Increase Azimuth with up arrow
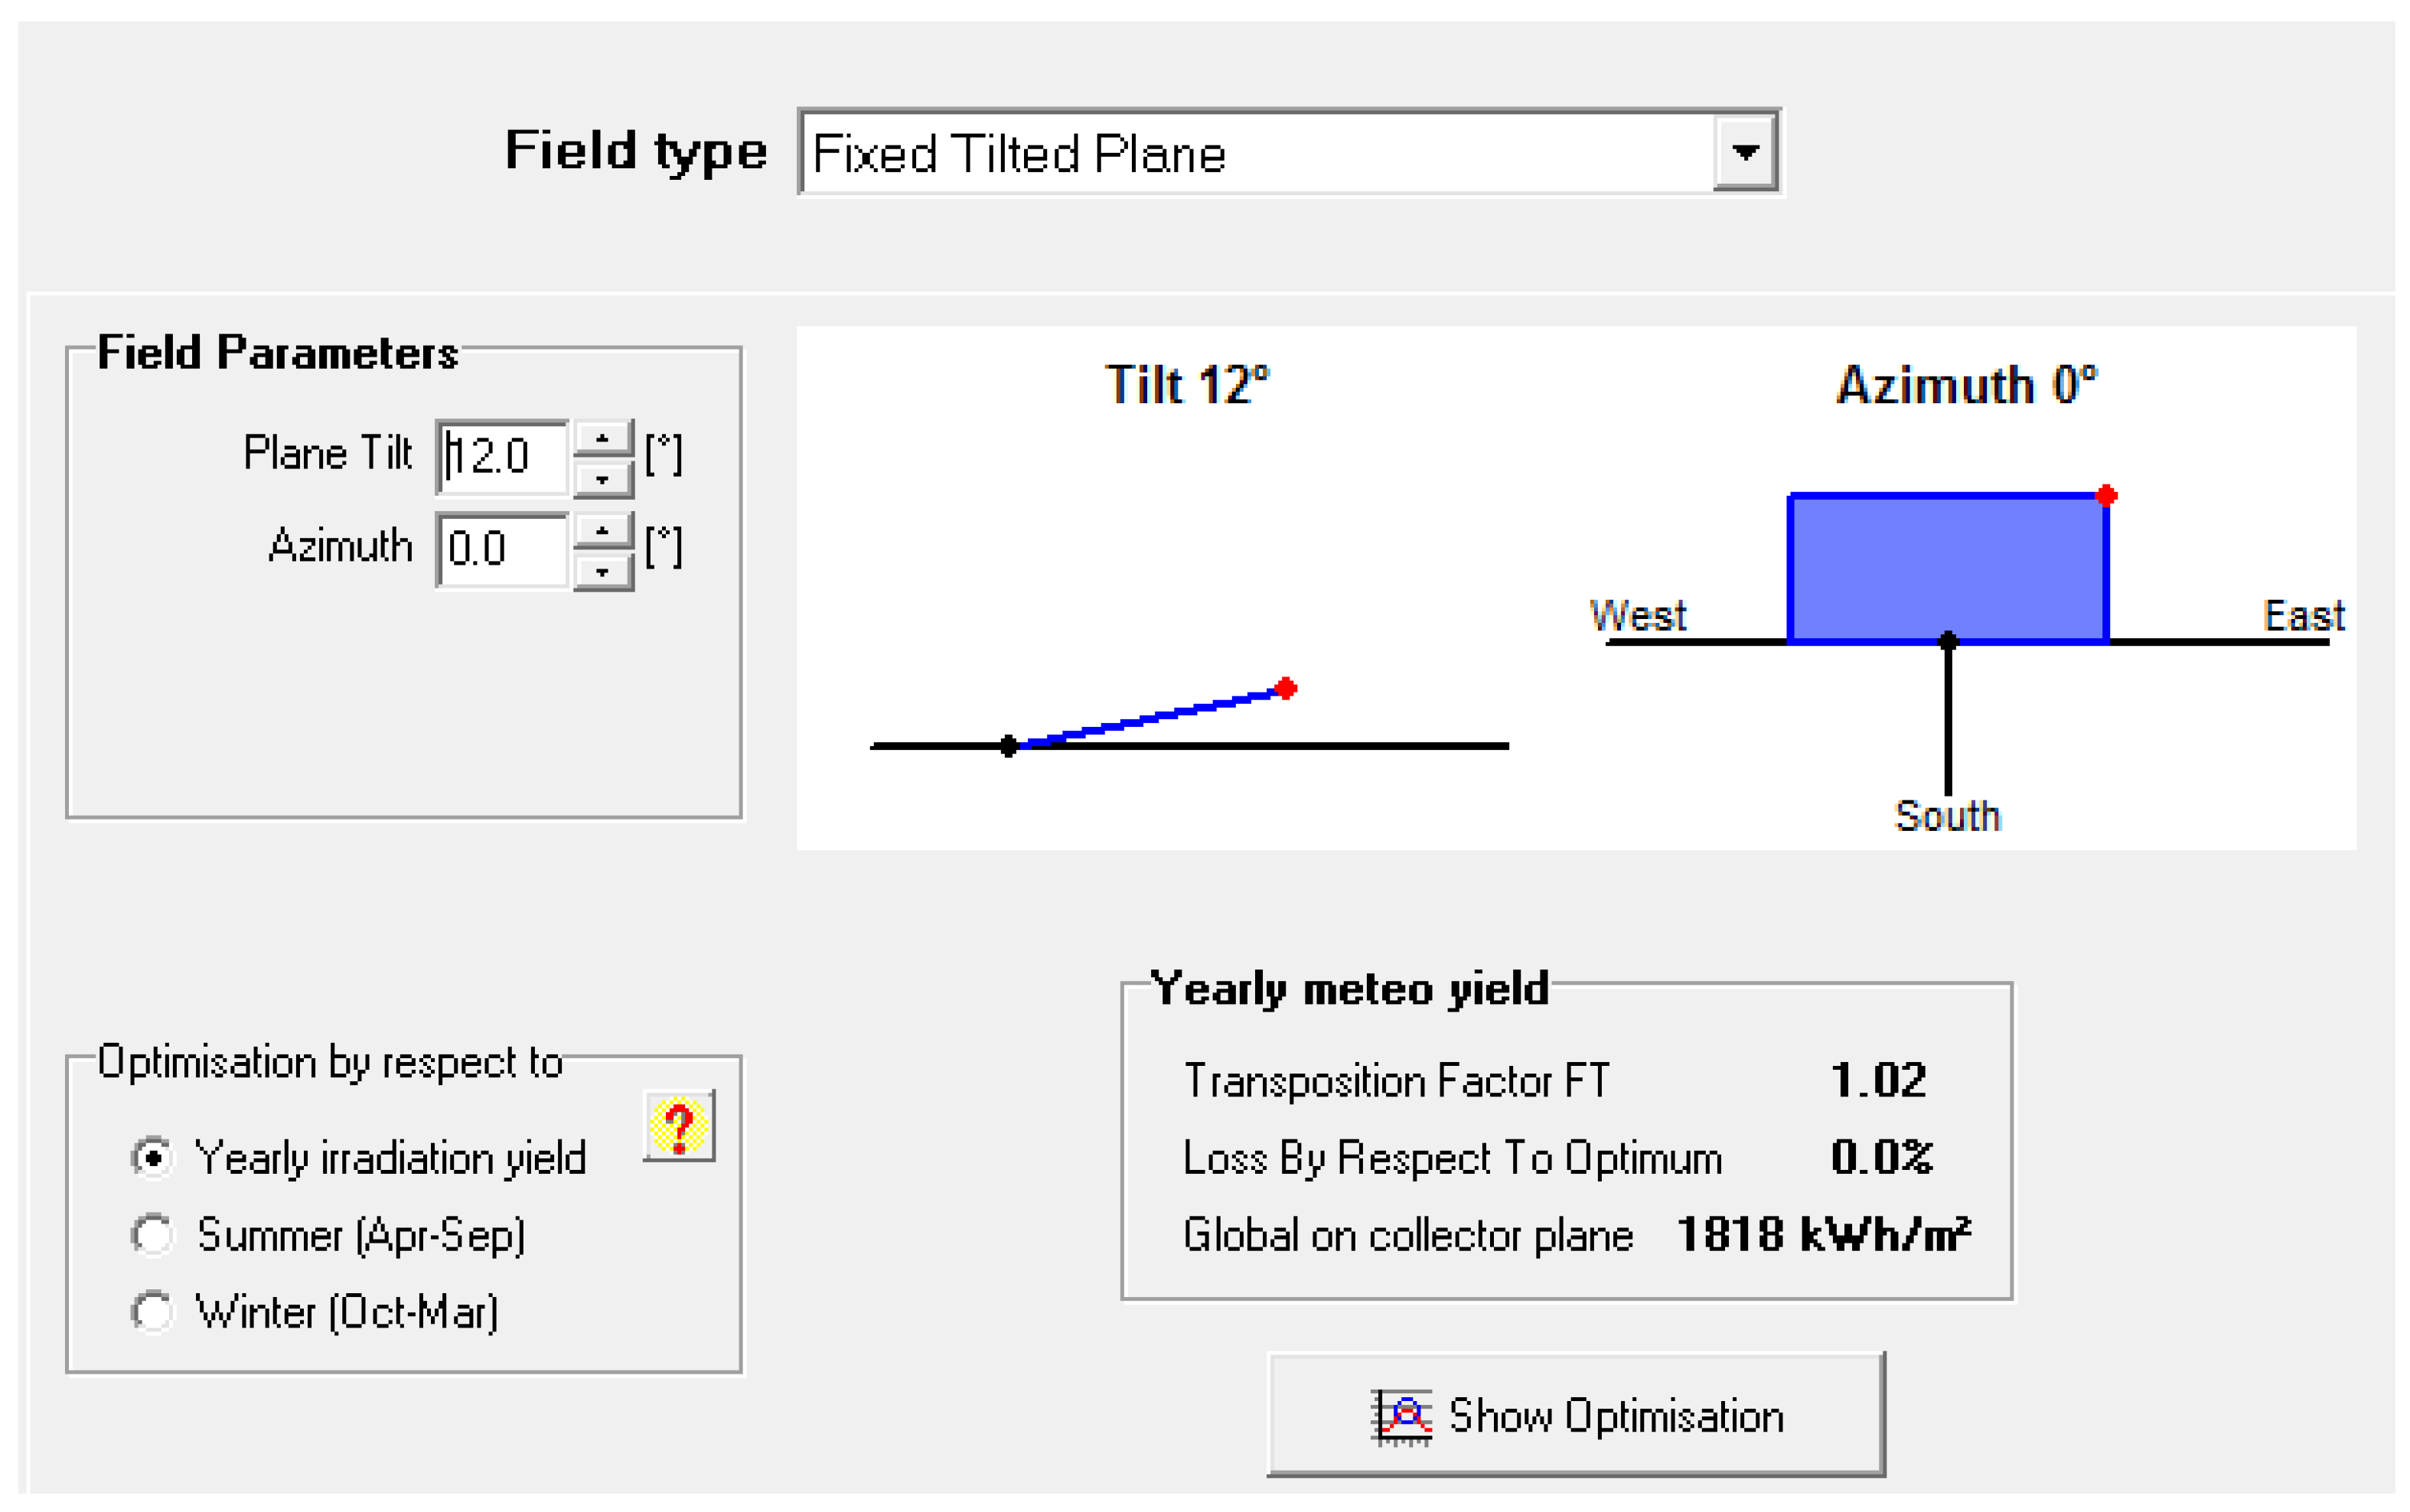The width and height of the screenshot is (2410, 1512). [x=602, y=531]
